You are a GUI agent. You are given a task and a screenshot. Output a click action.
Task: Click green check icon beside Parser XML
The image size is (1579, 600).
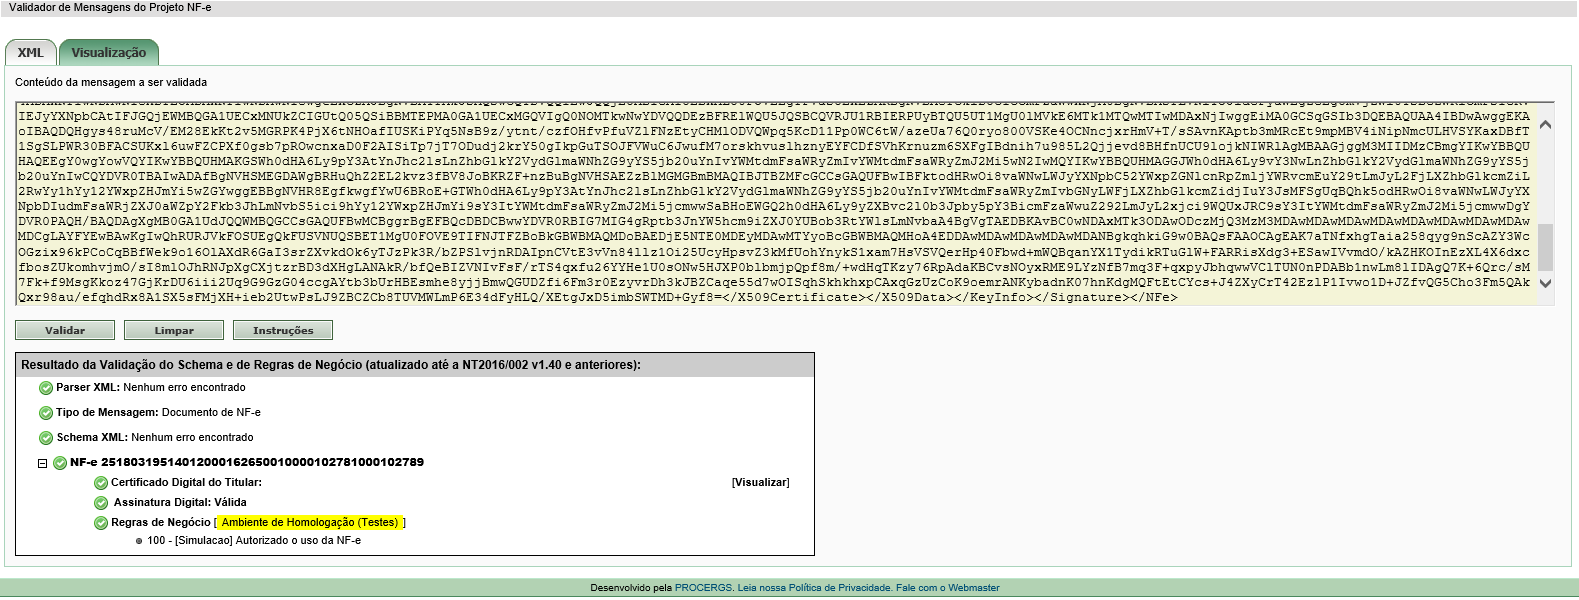click(x=46, y=388)
